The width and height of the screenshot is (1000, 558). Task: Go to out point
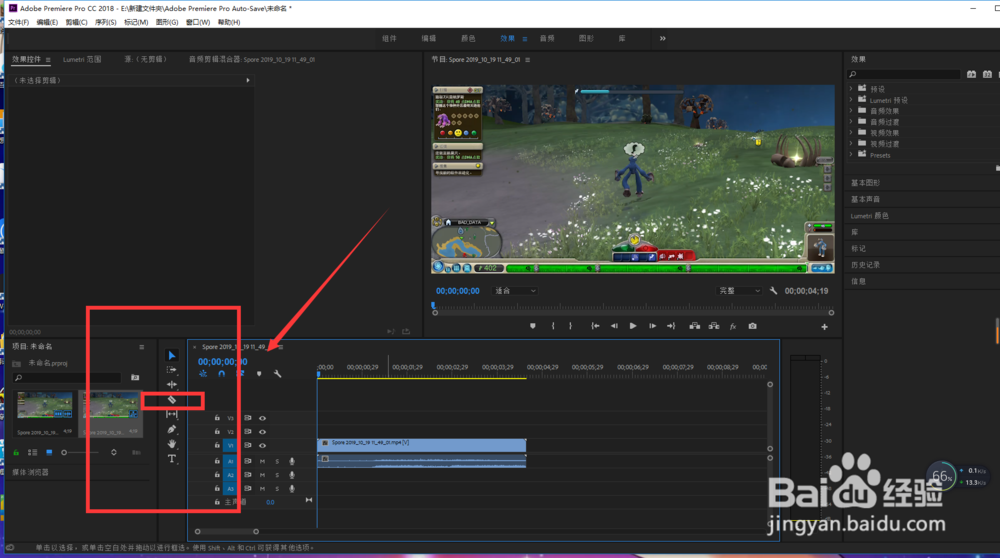pos(671,326)
